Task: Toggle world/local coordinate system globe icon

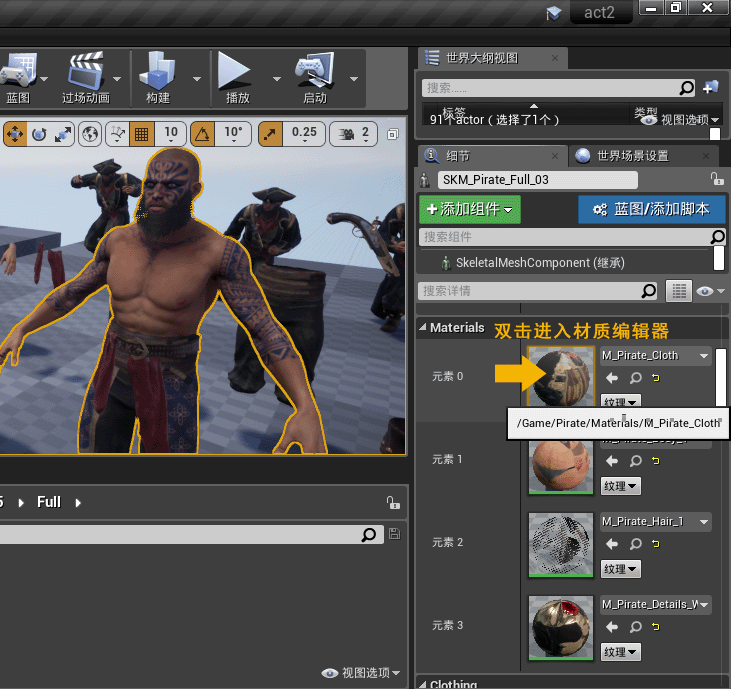Action: point(90,135)
